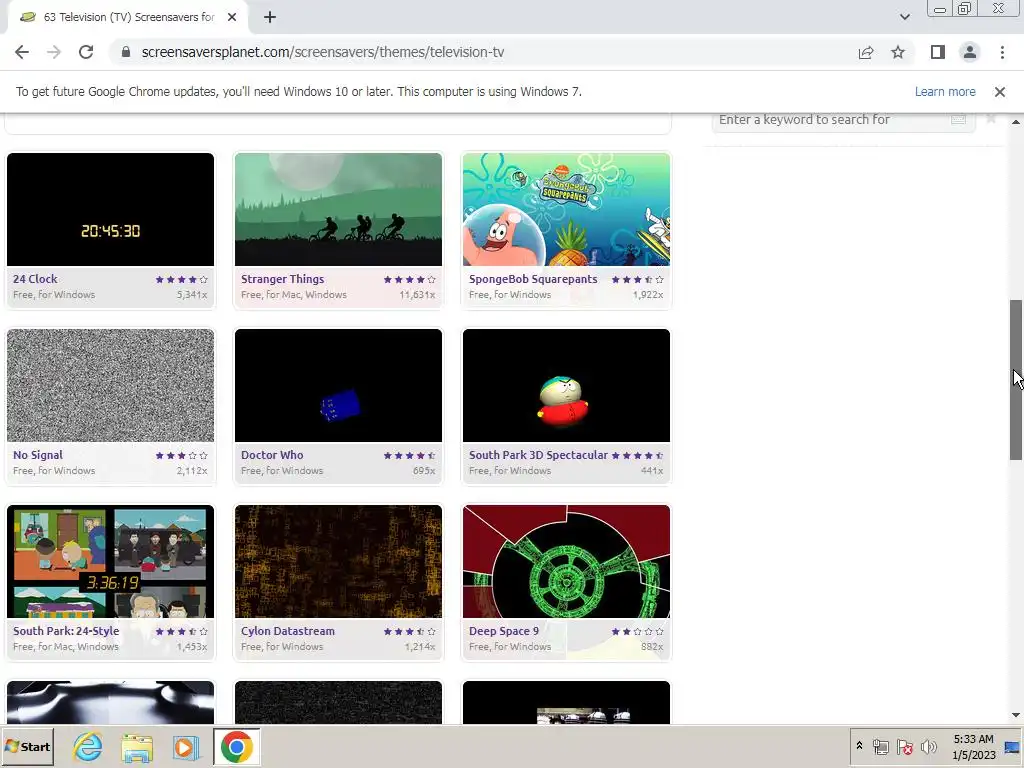This screenshot has height=768, width=1024.
Task: Go back to previous page
Action: (x=22, y=52)
